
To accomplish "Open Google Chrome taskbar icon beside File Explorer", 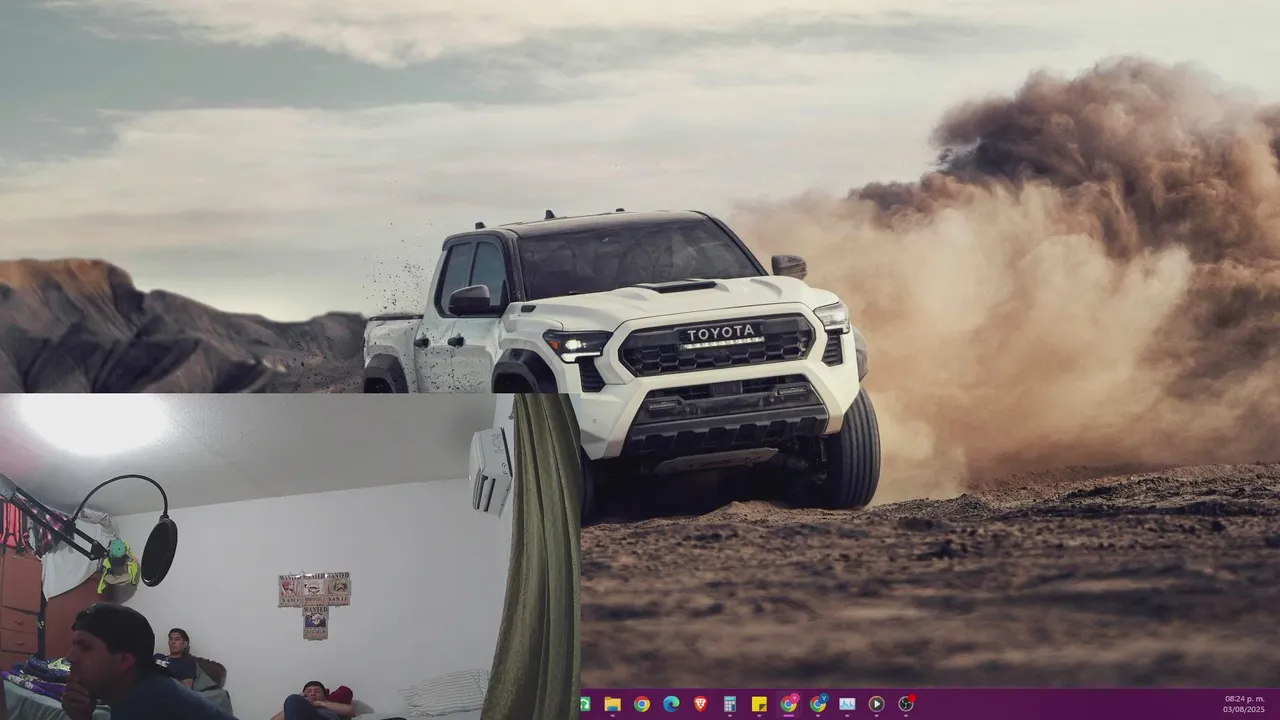I will (641, 704).
